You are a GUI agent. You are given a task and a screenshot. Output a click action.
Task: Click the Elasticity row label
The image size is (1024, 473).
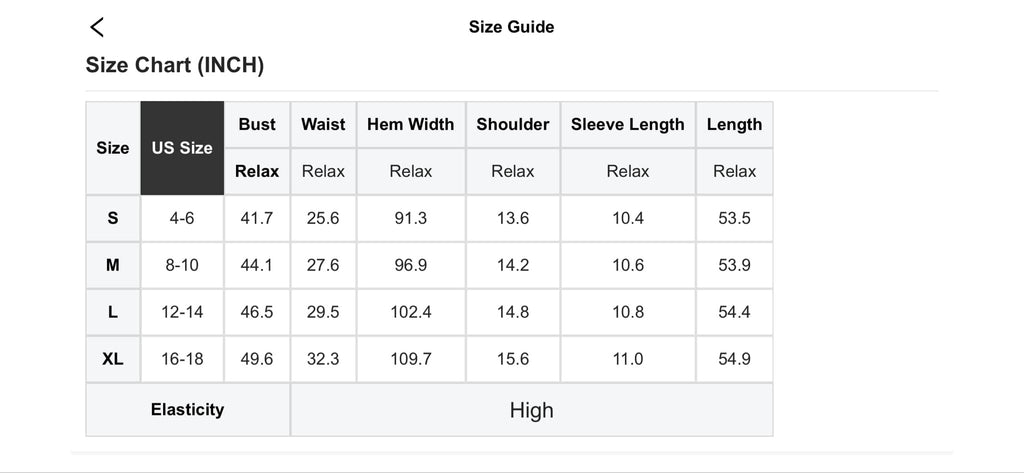tap(188, 410)
